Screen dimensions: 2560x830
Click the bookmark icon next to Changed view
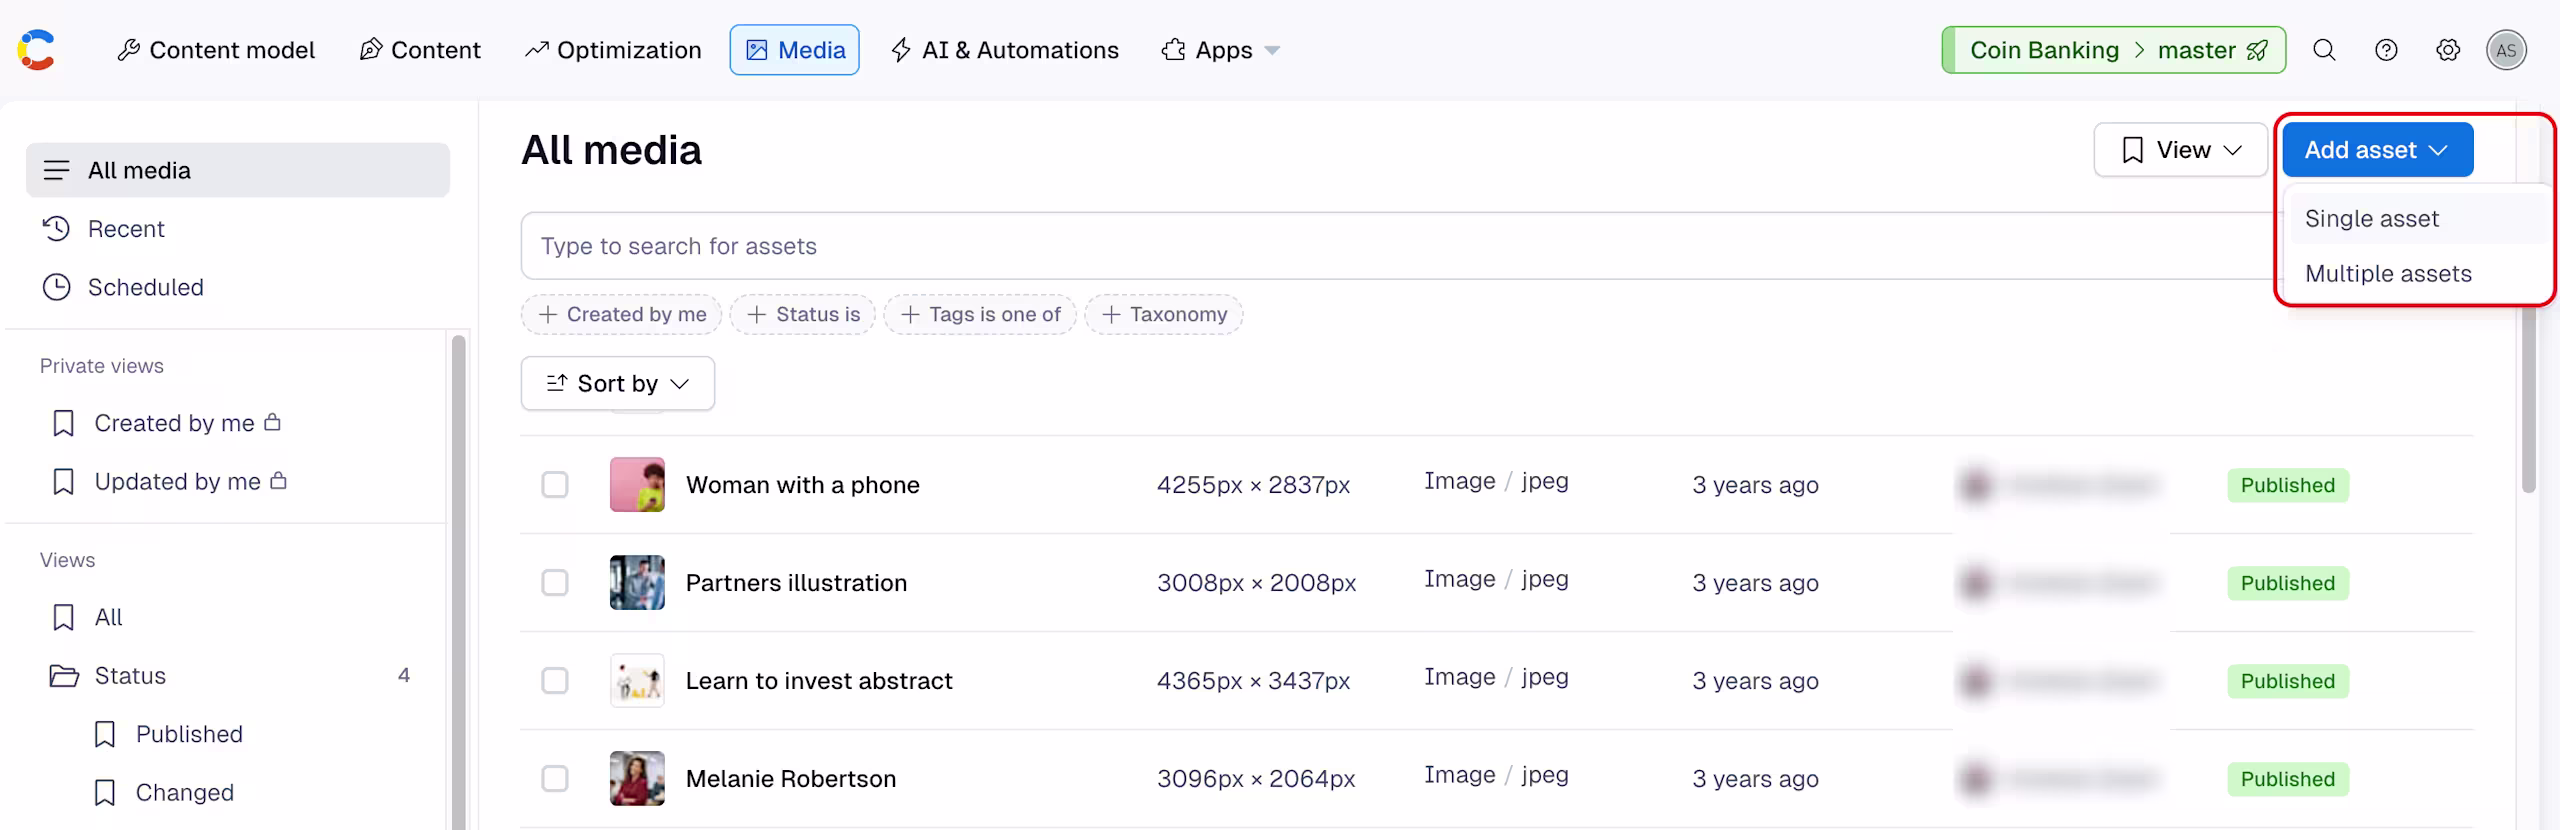tap(105, 792)
